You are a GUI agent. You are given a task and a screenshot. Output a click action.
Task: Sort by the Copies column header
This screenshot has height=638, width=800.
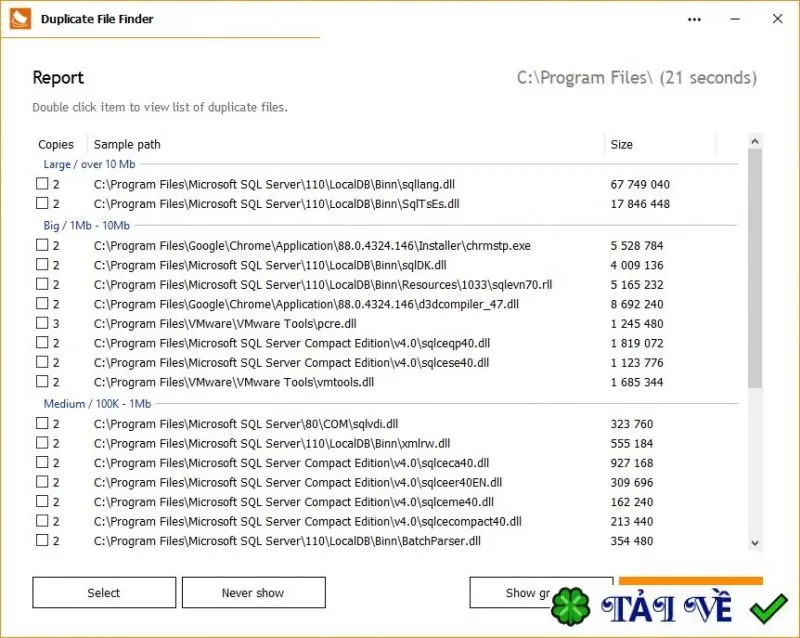pyautogui.click(x=56, y=144)
